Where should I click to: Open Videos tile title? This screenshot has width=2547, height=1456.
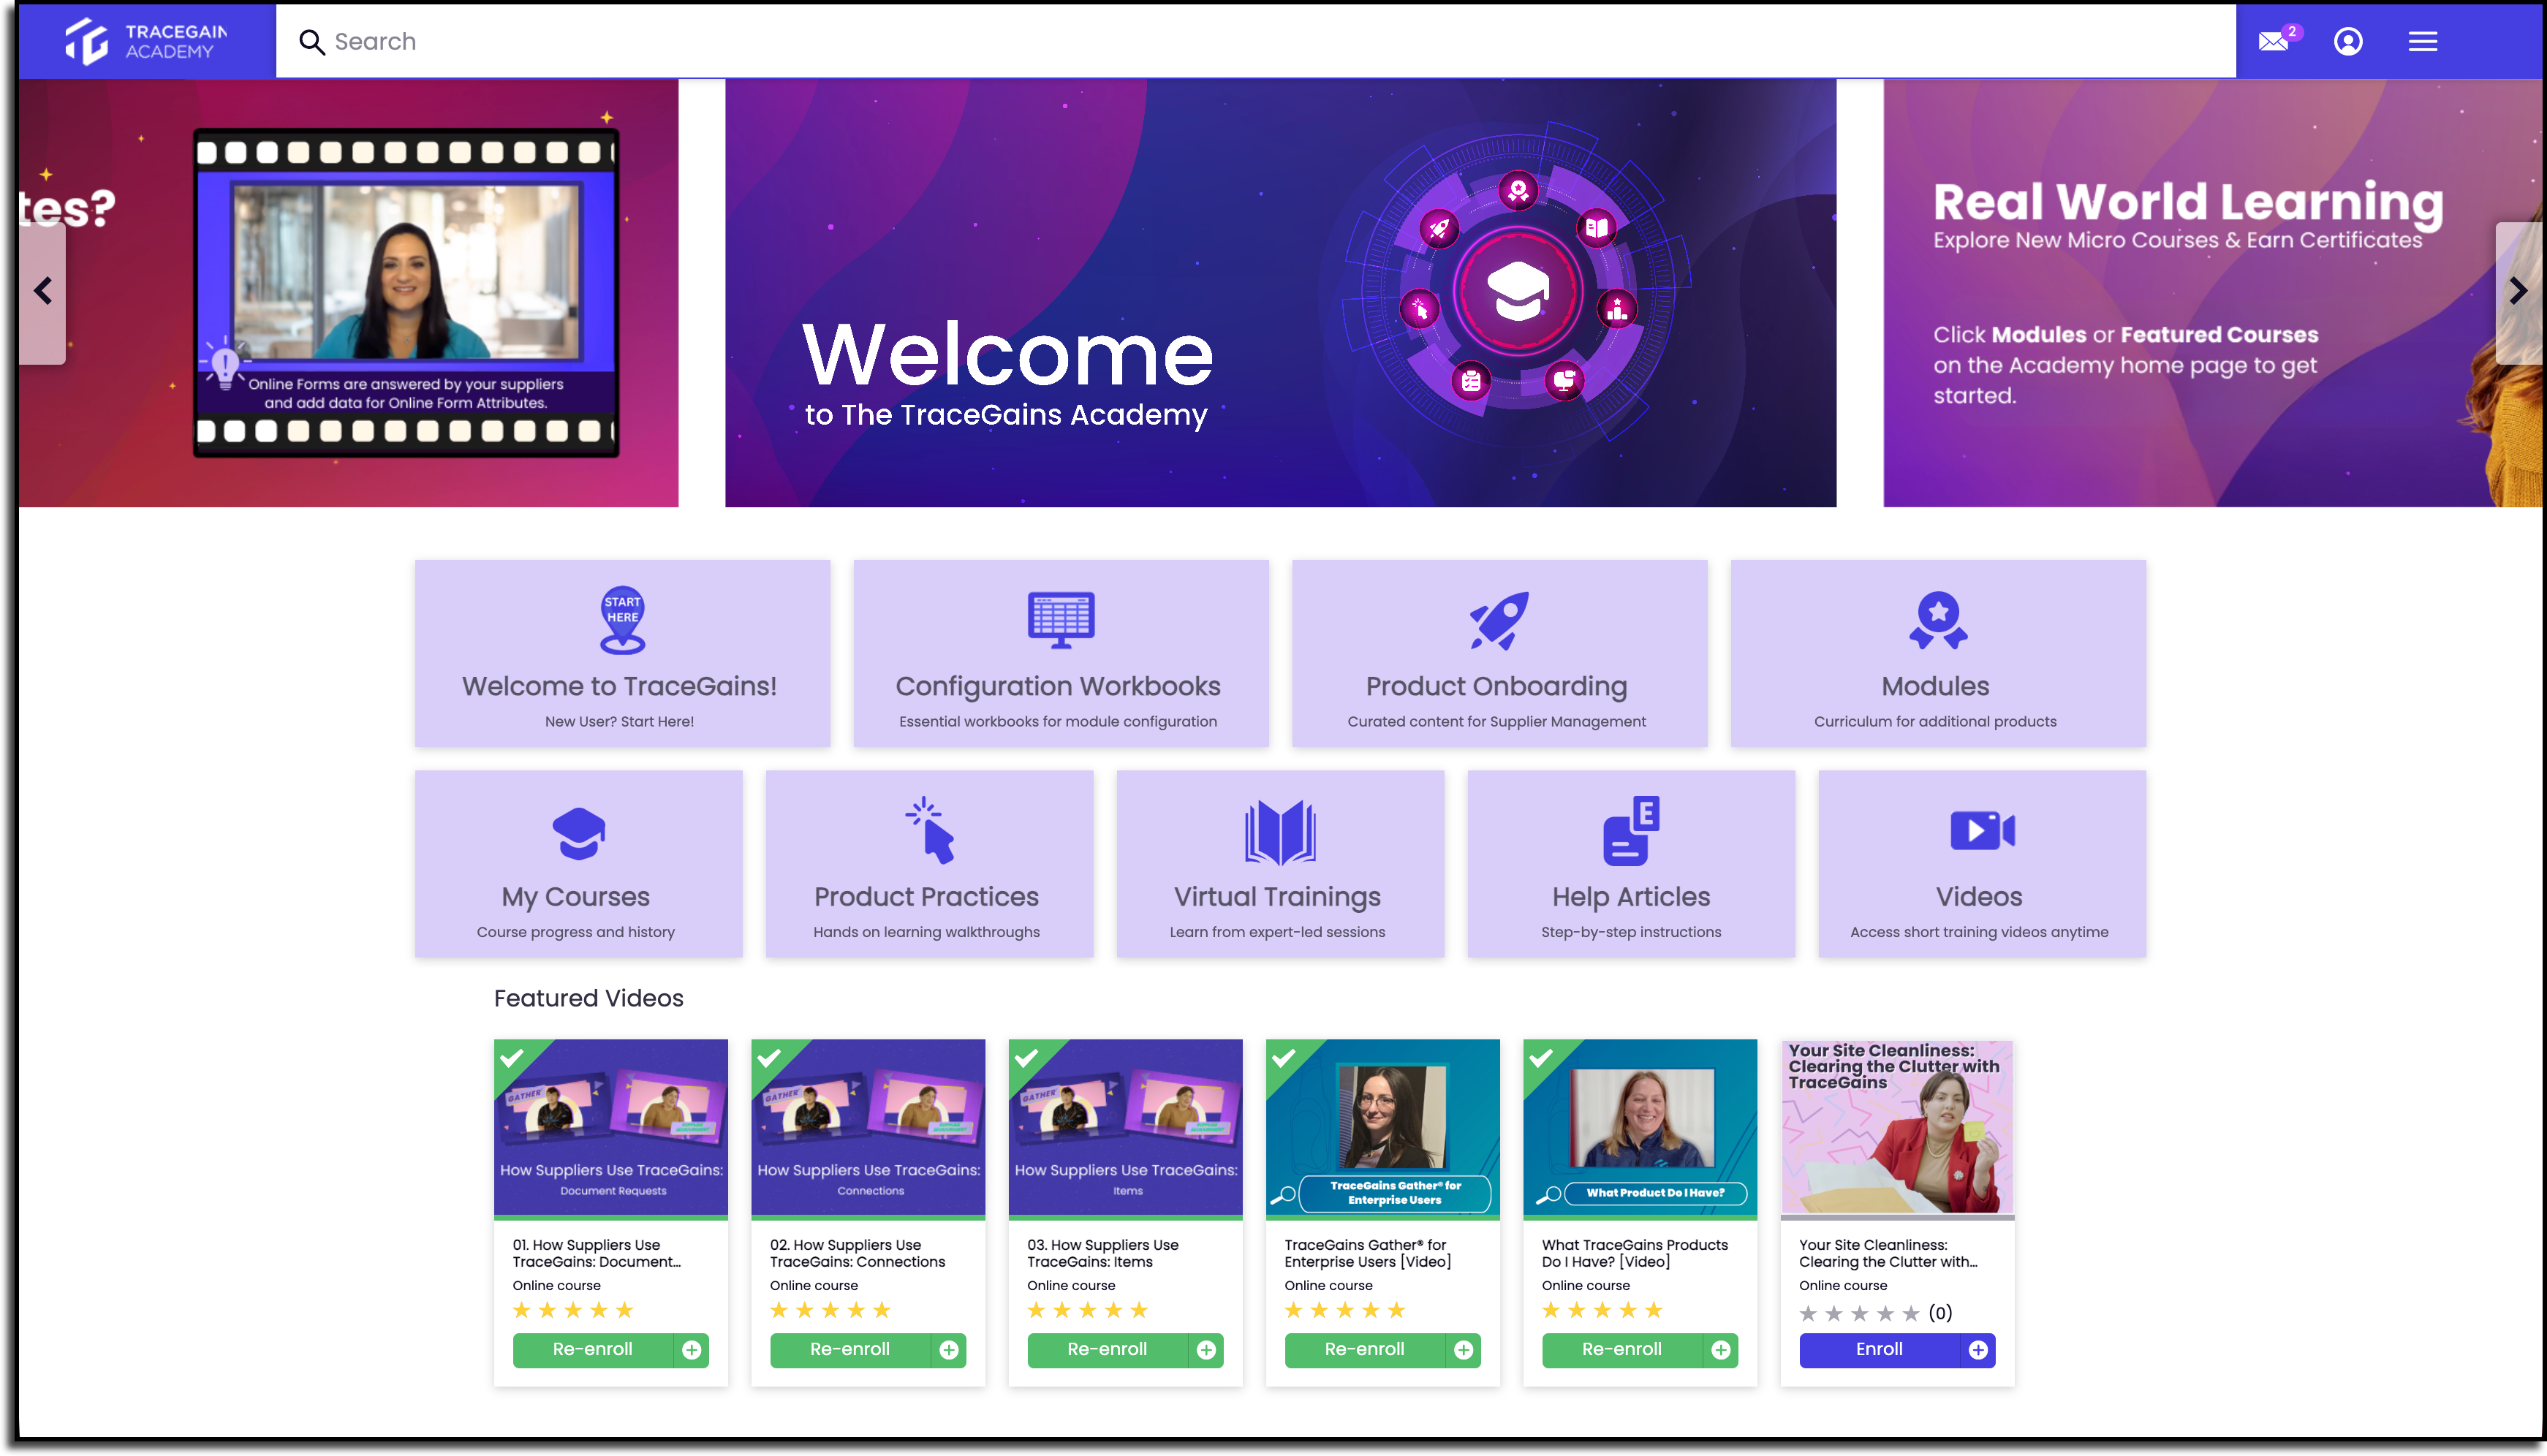click(1979, 897)
